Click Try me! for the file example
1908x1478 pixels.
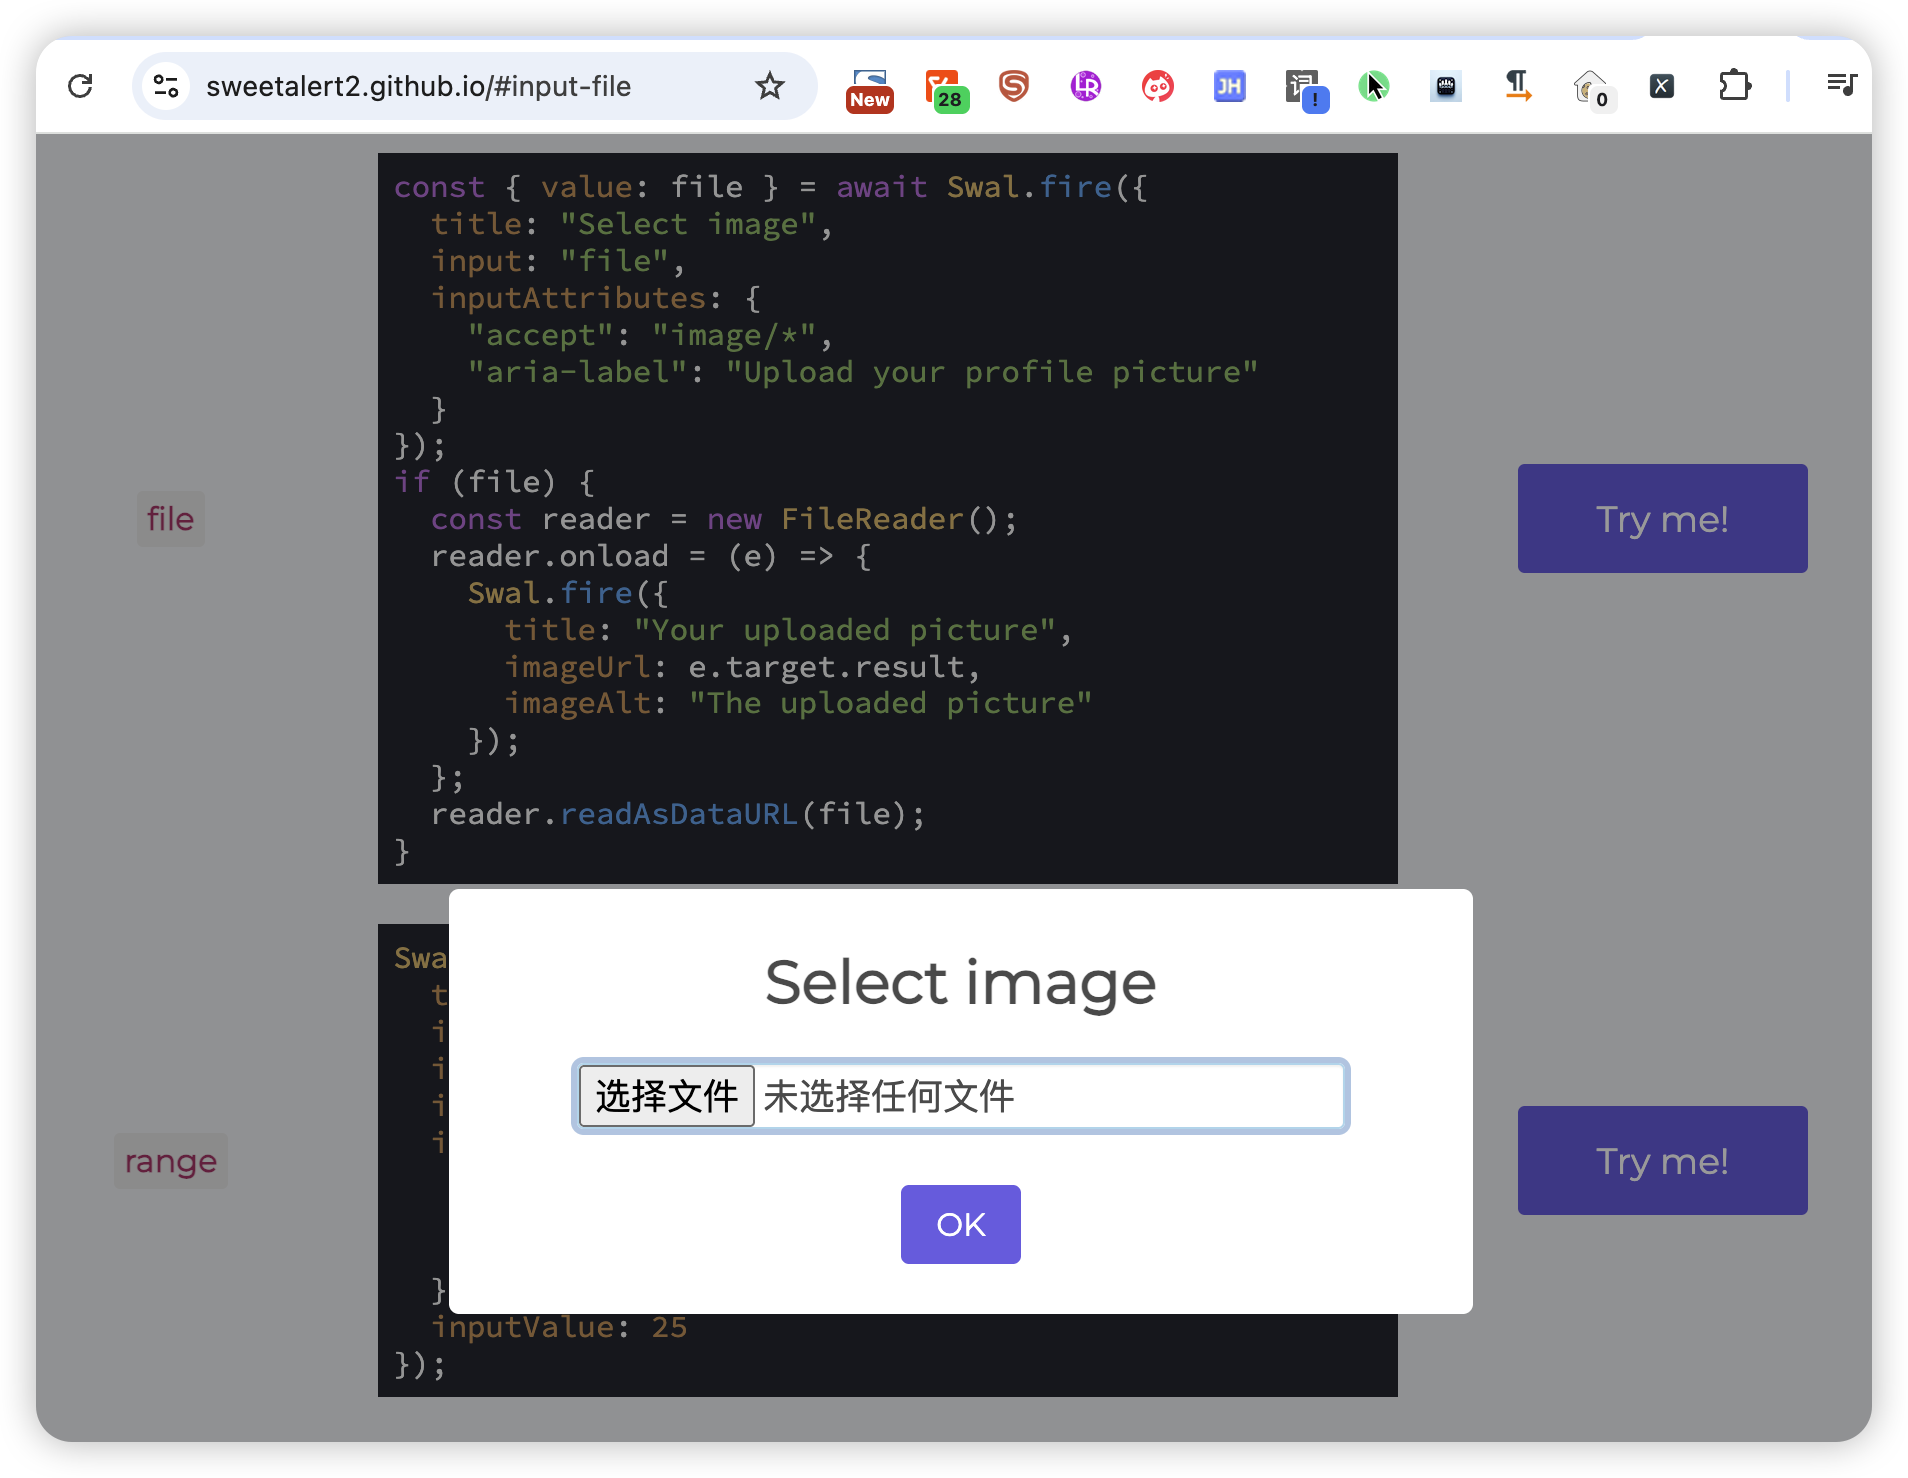1662,518
